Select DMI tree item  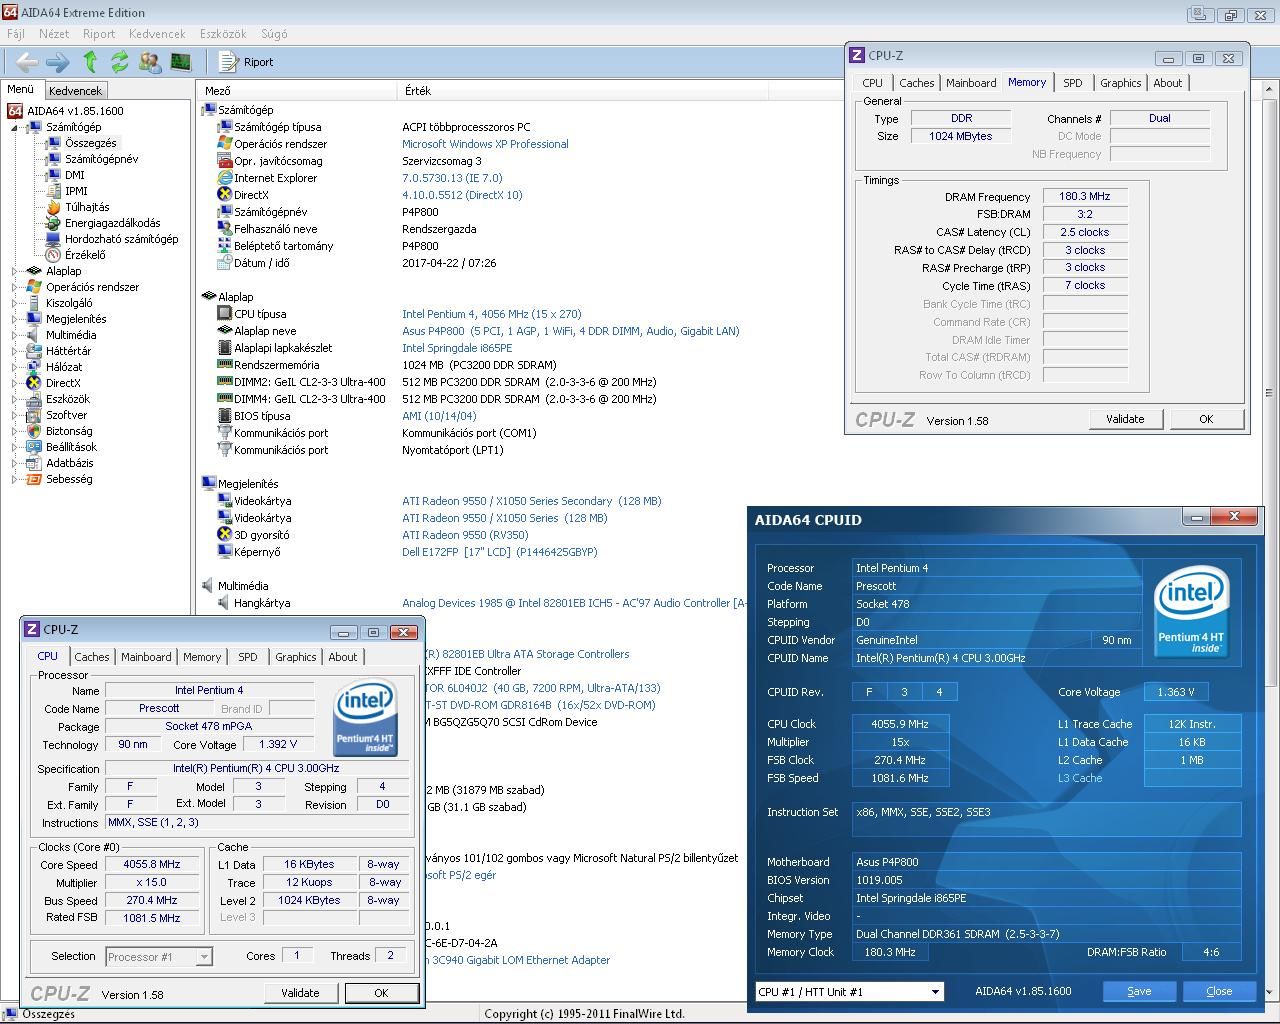point(74,175)
